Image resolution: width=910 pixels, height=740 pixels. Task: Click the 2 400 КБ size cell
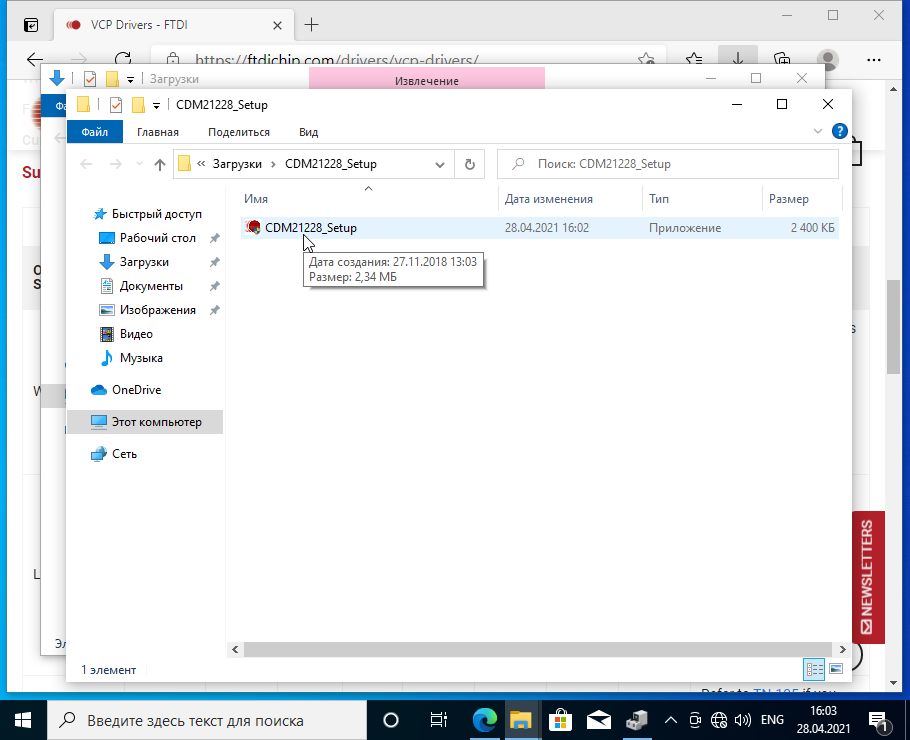pyautogui.click(x=812, y=228)
